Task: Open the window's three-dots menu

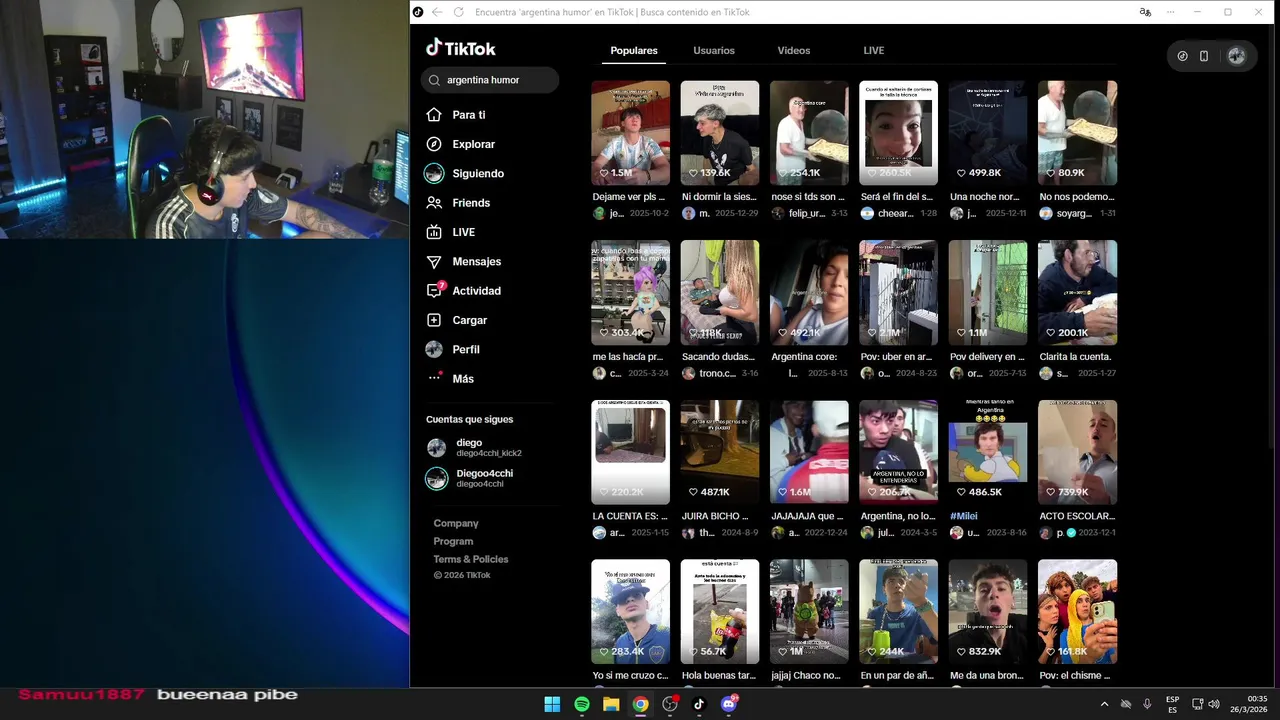Action: tap(1171, 12)
